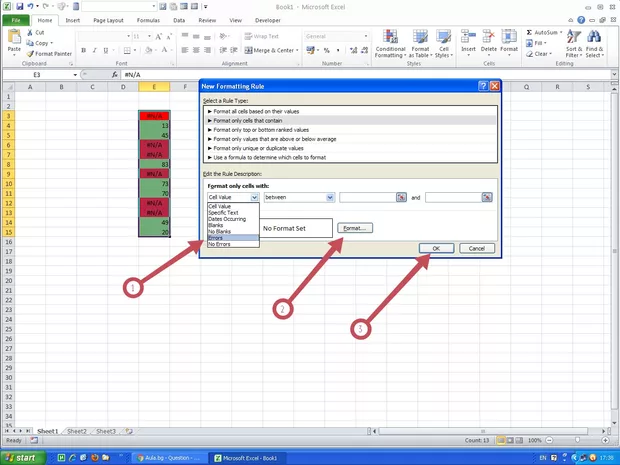Screen dimensions: 620x465
Task: Select 'Format only top or bottom ranked values'
Action: click(350, 130)
